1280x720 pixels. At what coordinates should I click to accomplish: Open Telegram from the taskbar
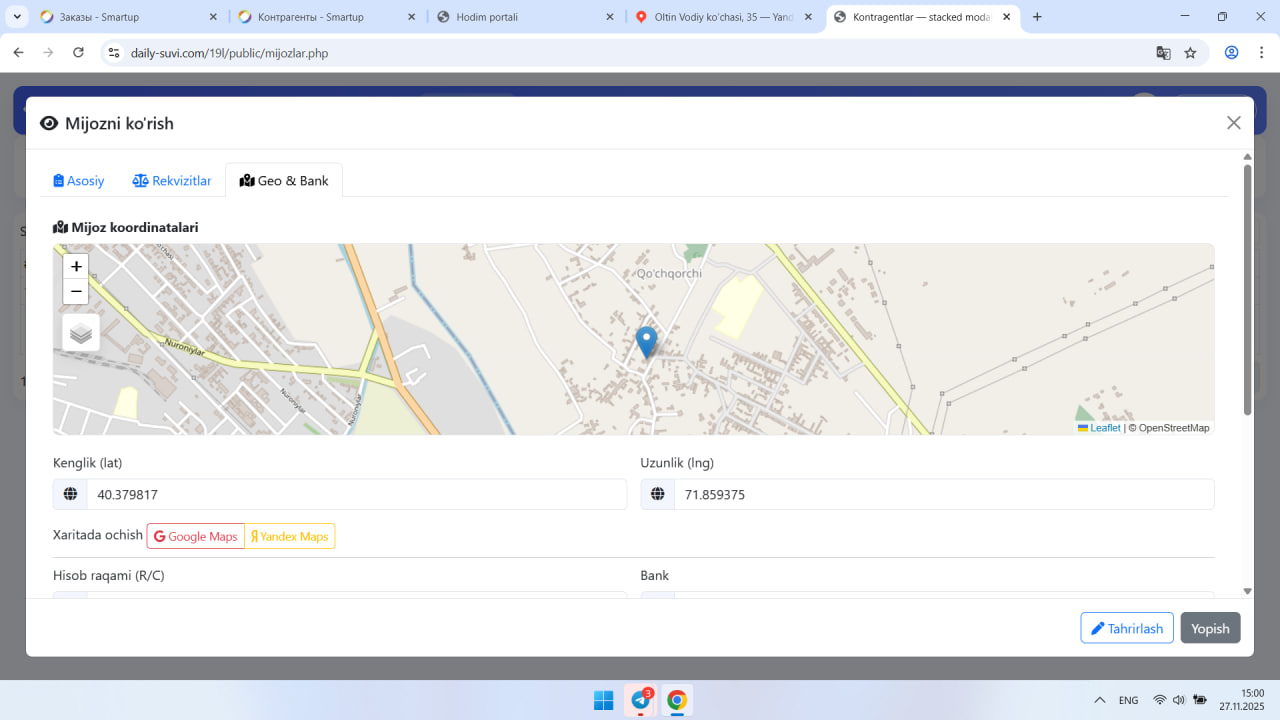[641, 700]
